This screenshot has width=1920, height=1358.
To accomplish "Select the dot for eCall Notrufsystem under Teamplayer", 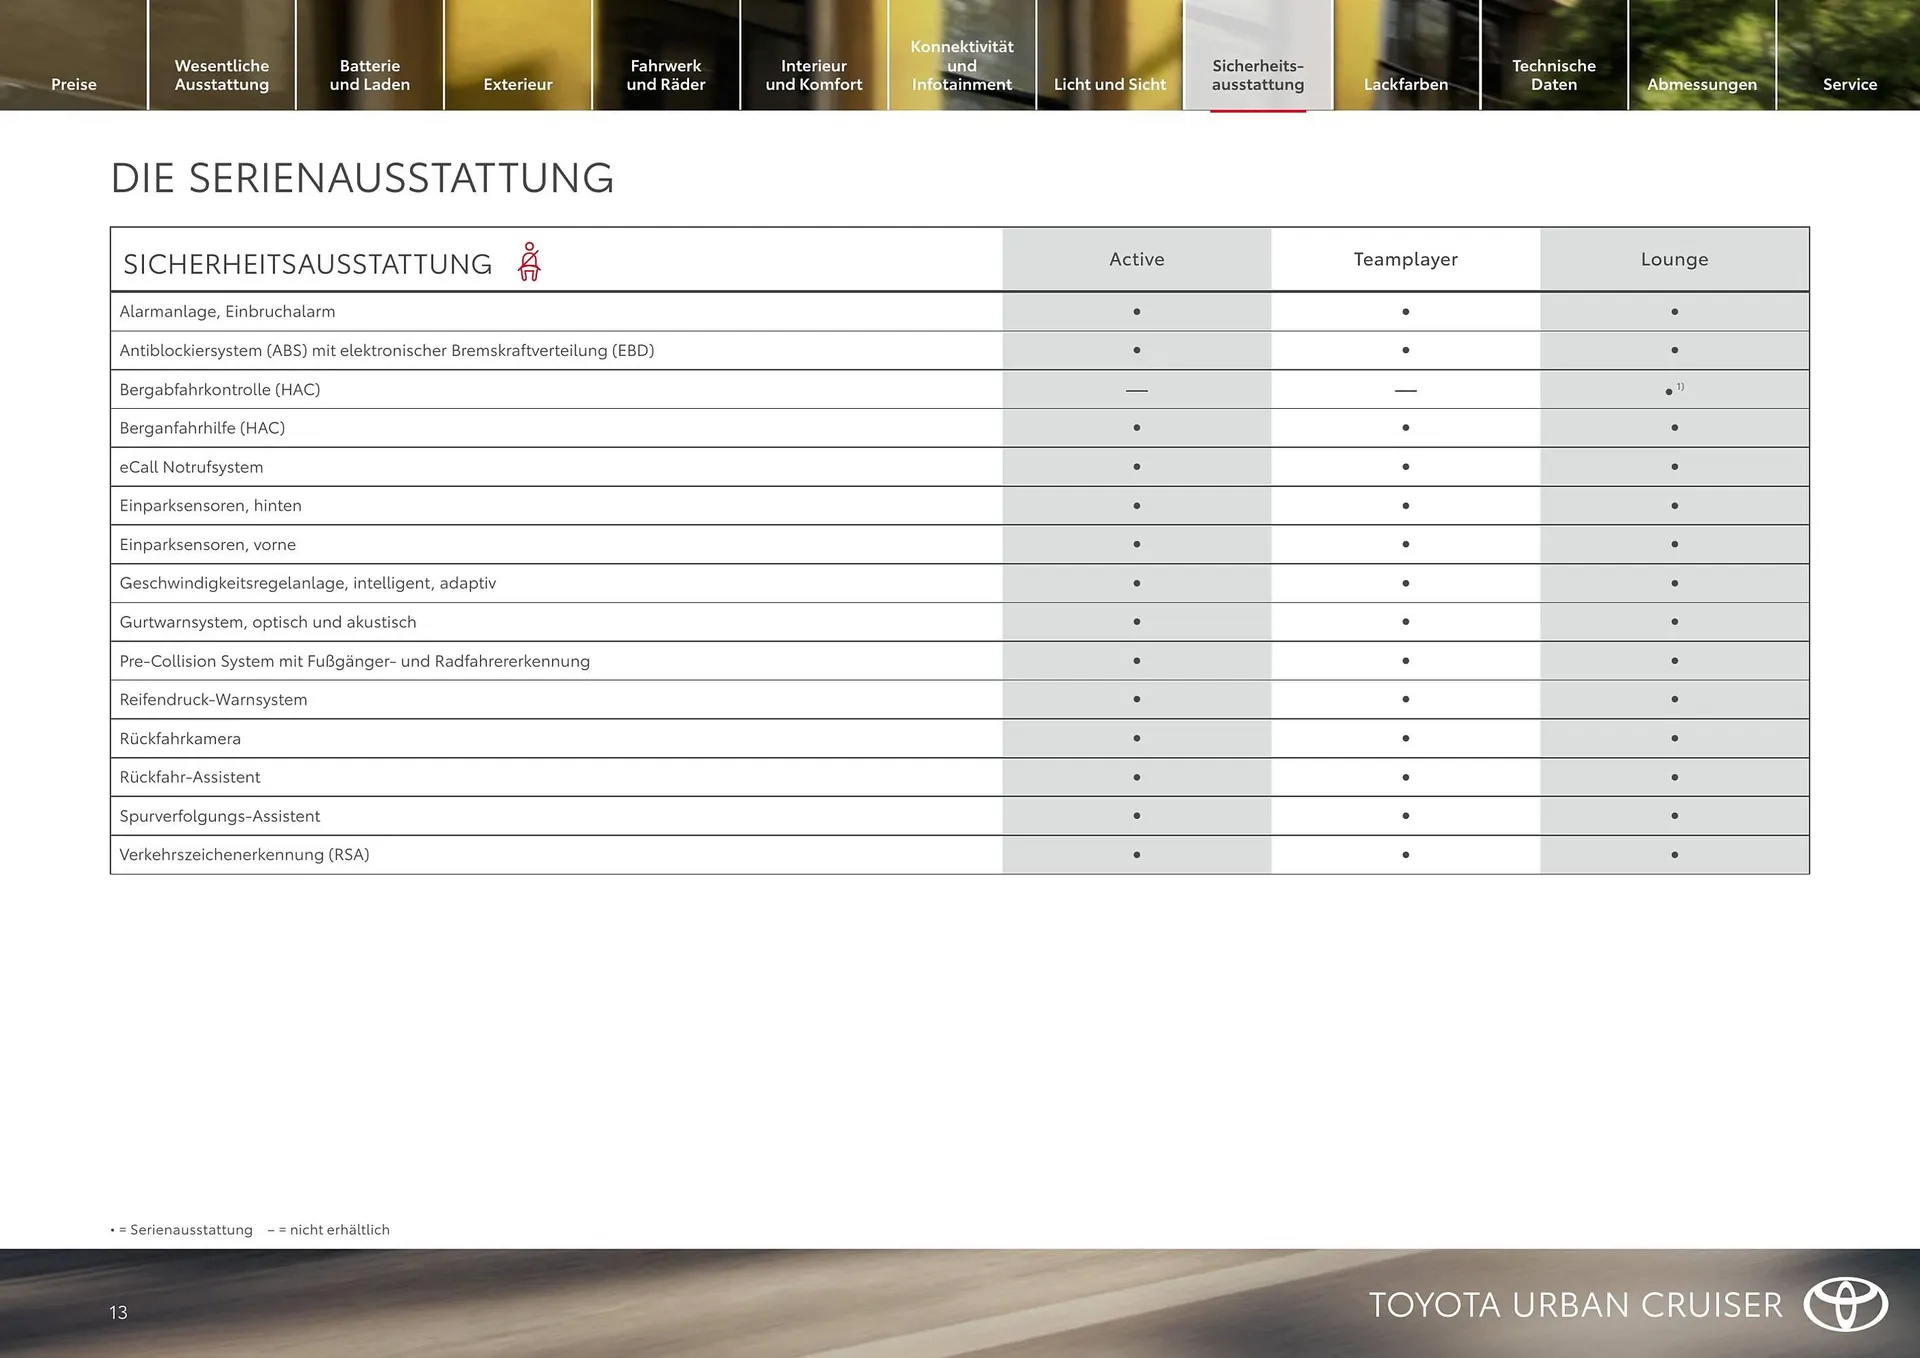I will (x=1405, y=466).
